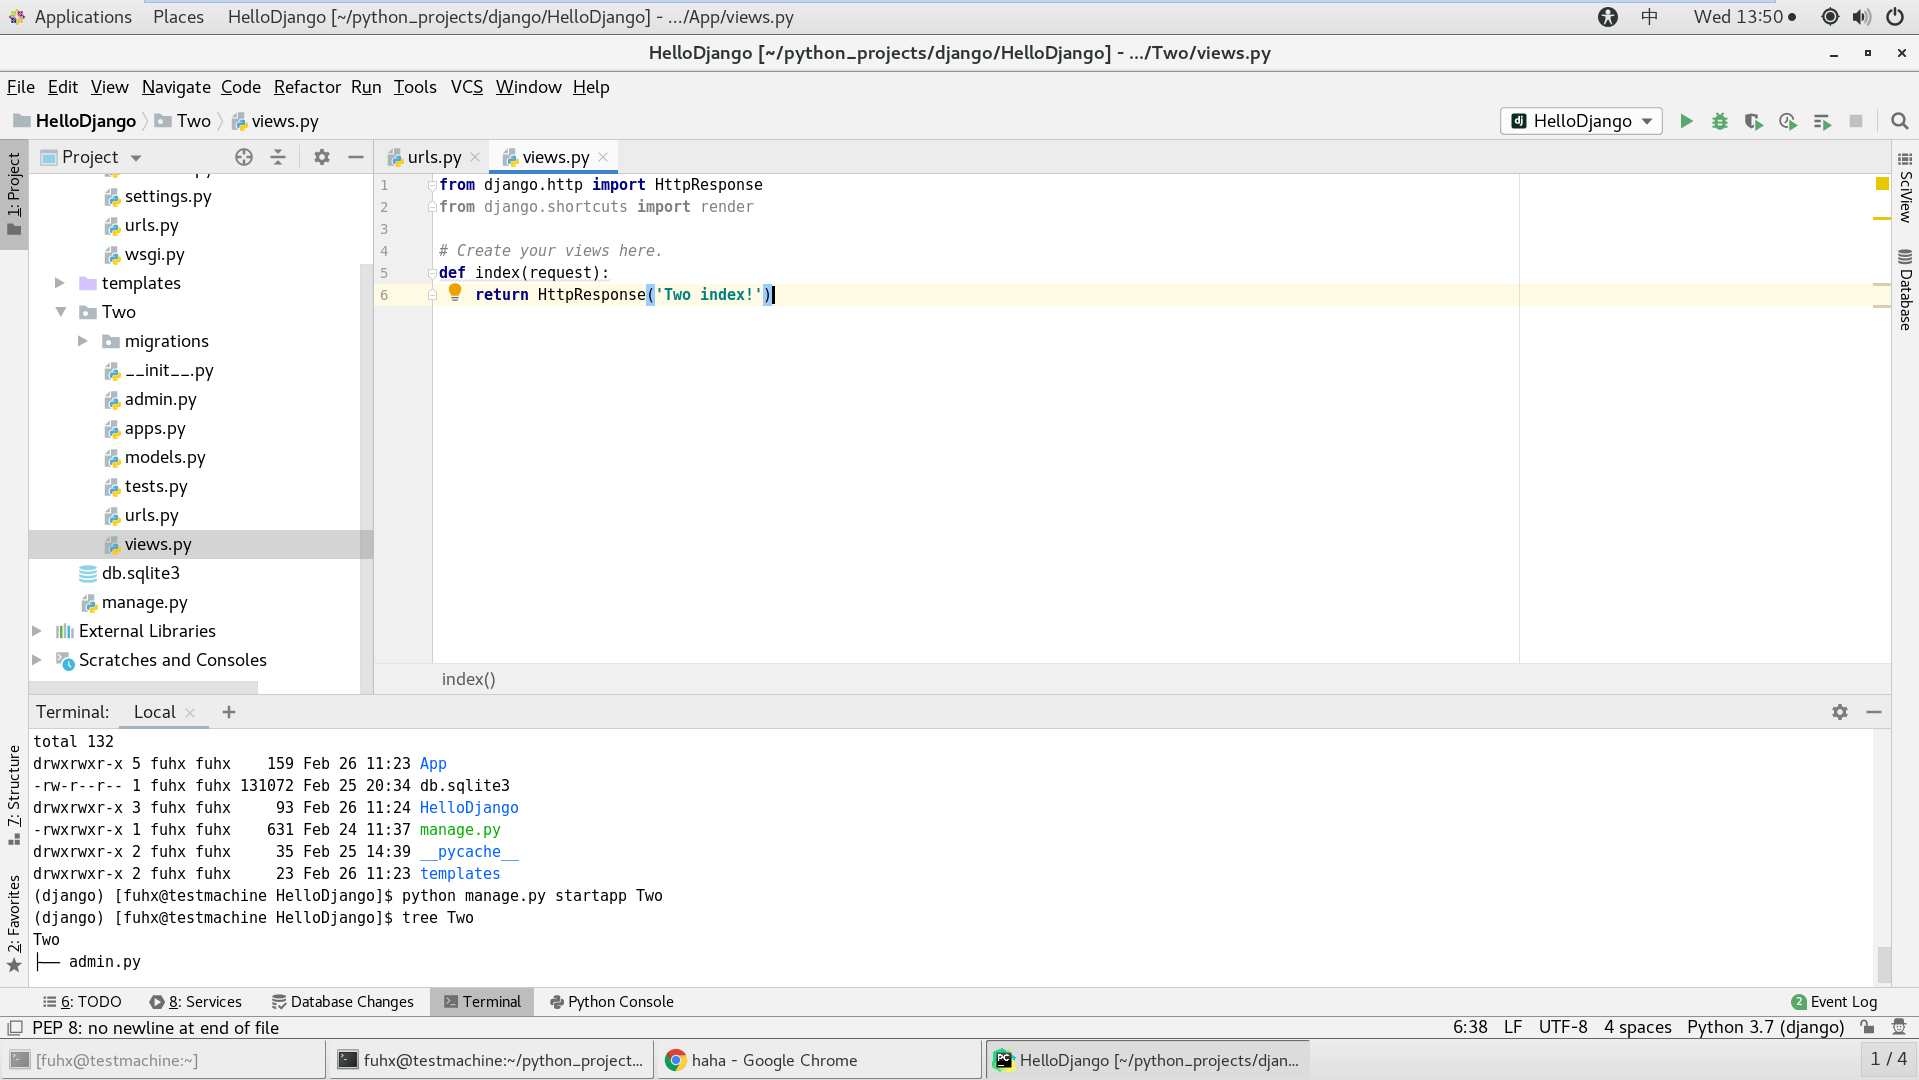Click the intention lightbulb on line 6
Viewport: 1919px width, 1080px height.
(455, 292)
